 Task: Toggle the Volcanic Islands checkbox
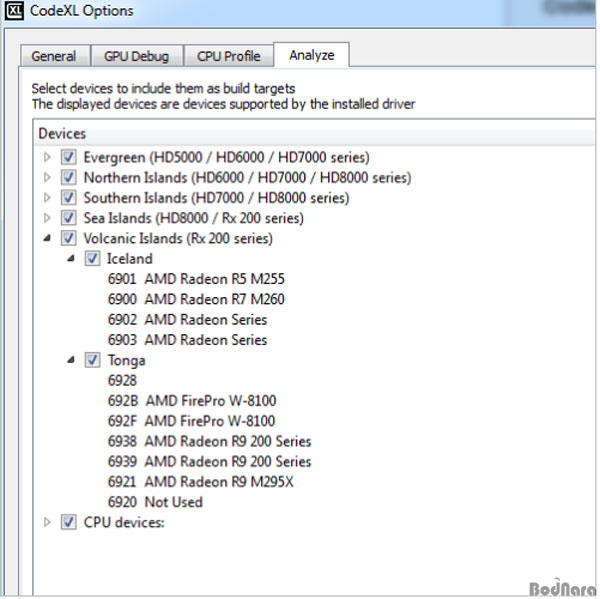[x=69, y=238]
